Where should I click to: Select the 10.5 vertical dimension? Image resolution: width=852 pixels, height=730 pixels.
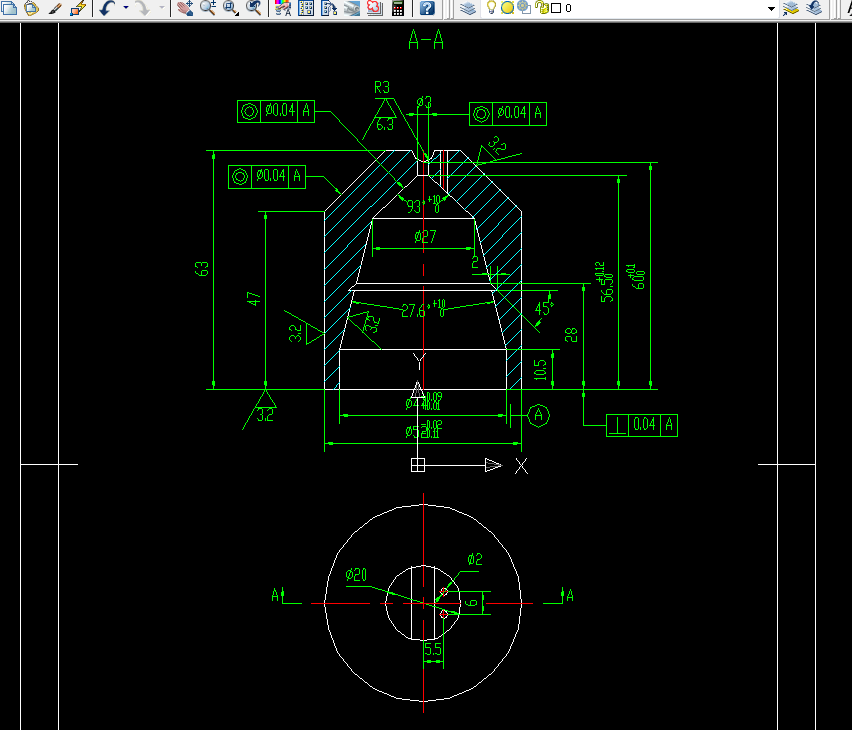(540, 370)
